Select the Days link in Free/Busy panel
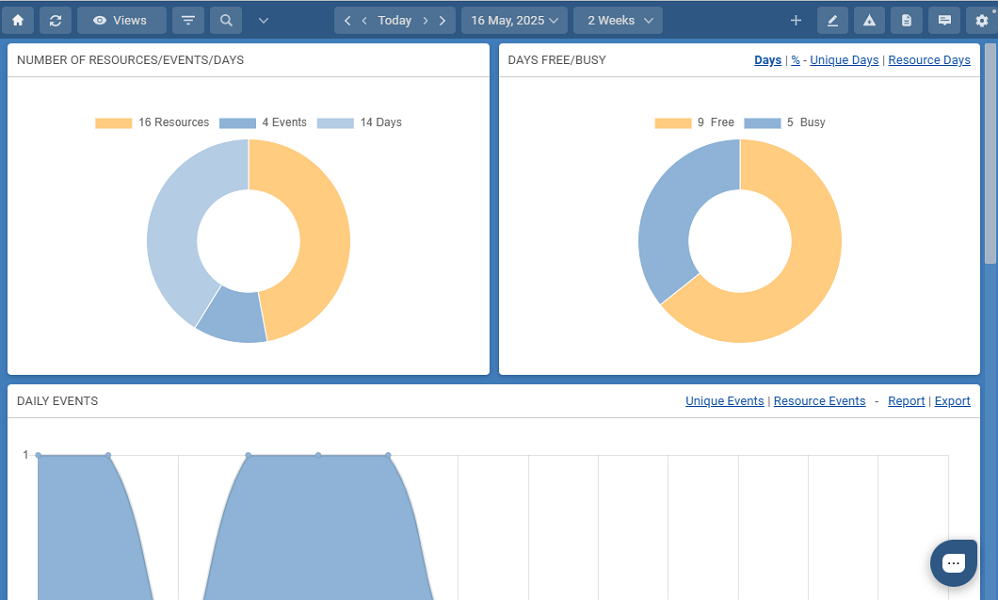Screen dimensions: 998x600 (768, 60)
